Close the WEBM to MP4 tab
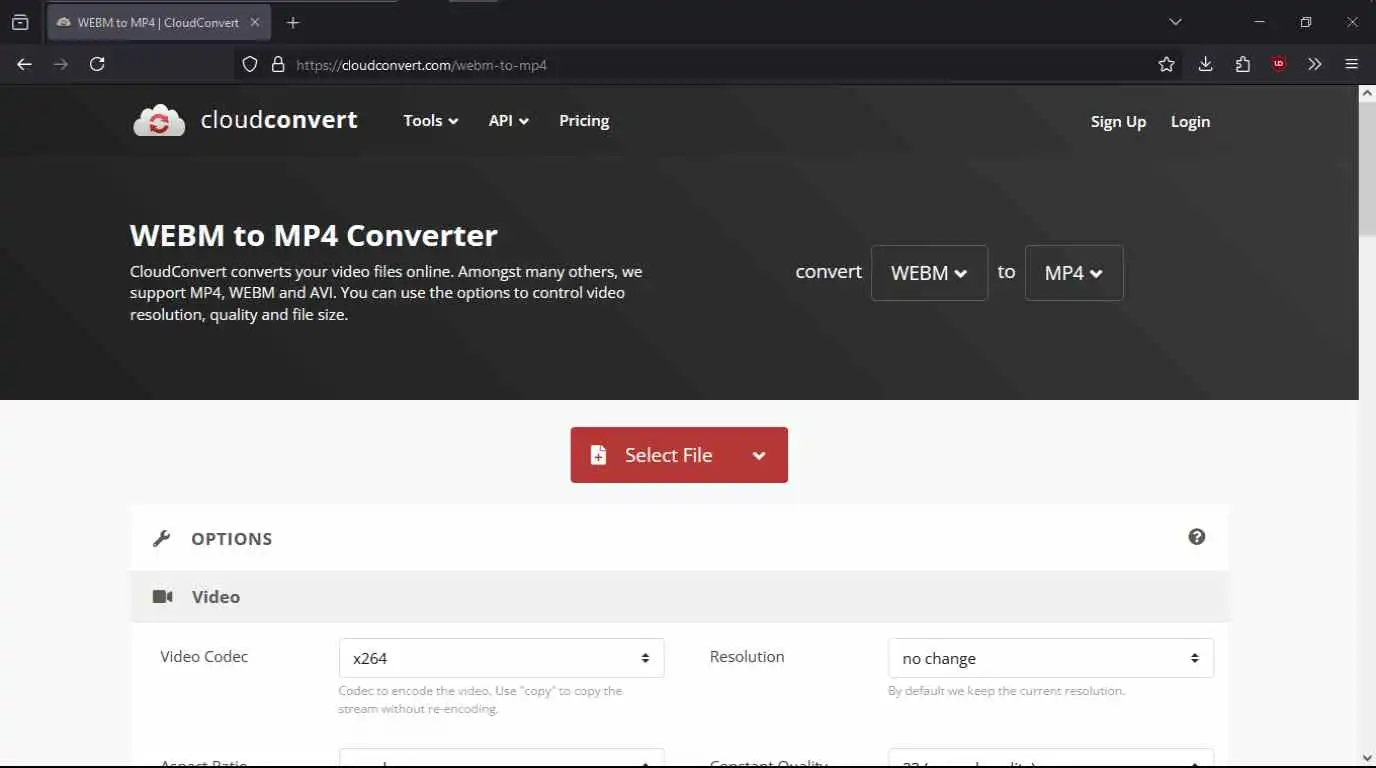The image size is (1376, 768). pos(255,22)
